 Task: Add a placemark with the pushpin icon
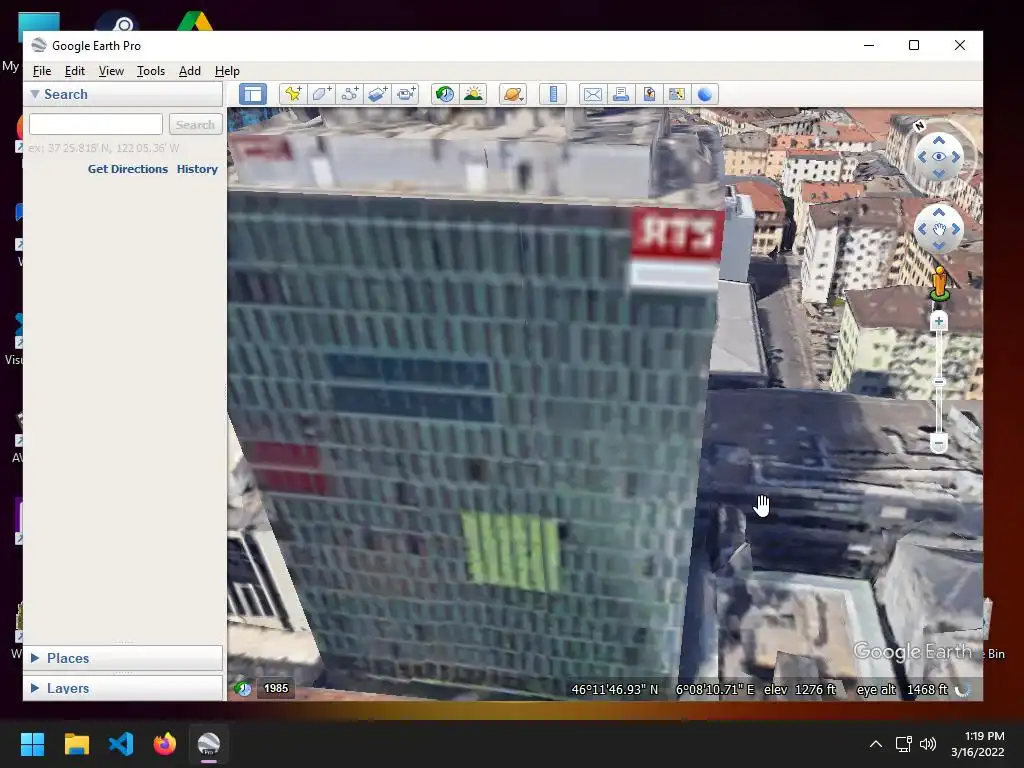tap(293, 94)
